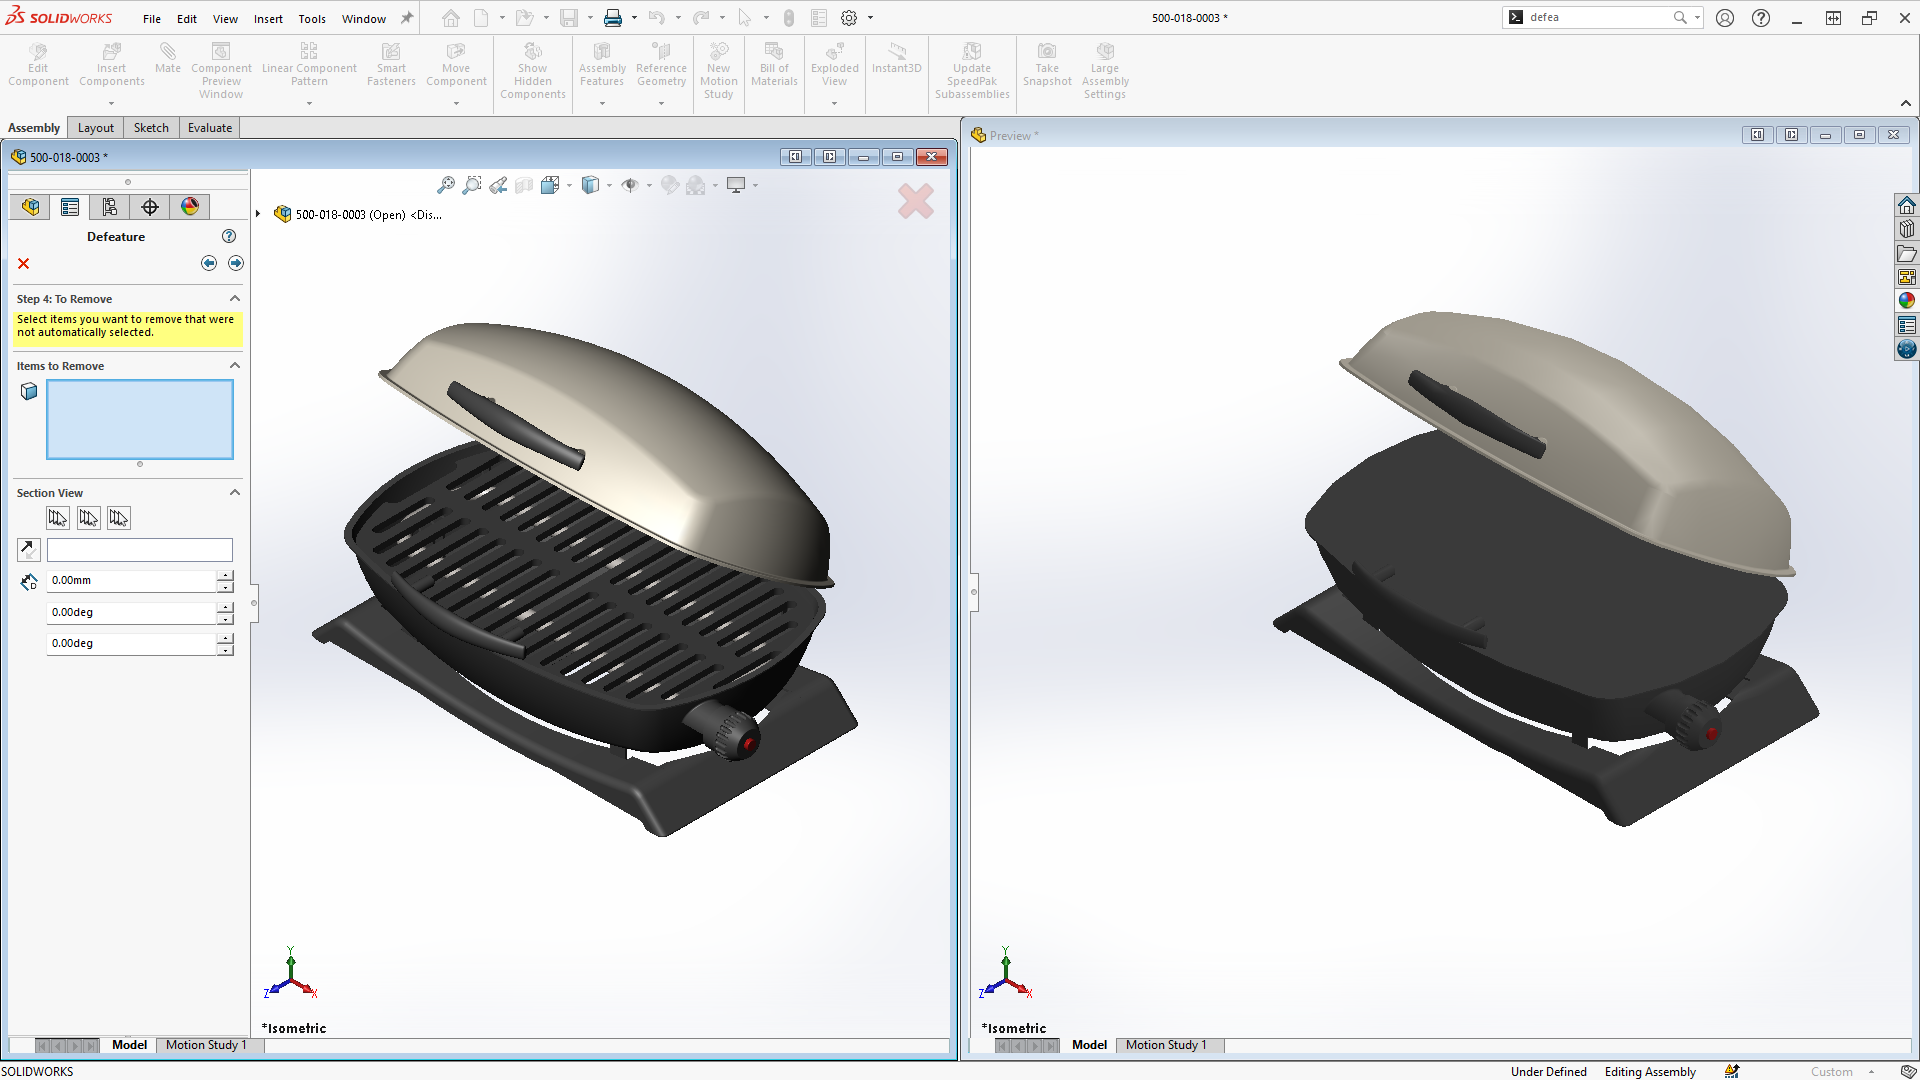
Task: Open the Appearances panel on right sidebar
Action: click(1907, 299)
